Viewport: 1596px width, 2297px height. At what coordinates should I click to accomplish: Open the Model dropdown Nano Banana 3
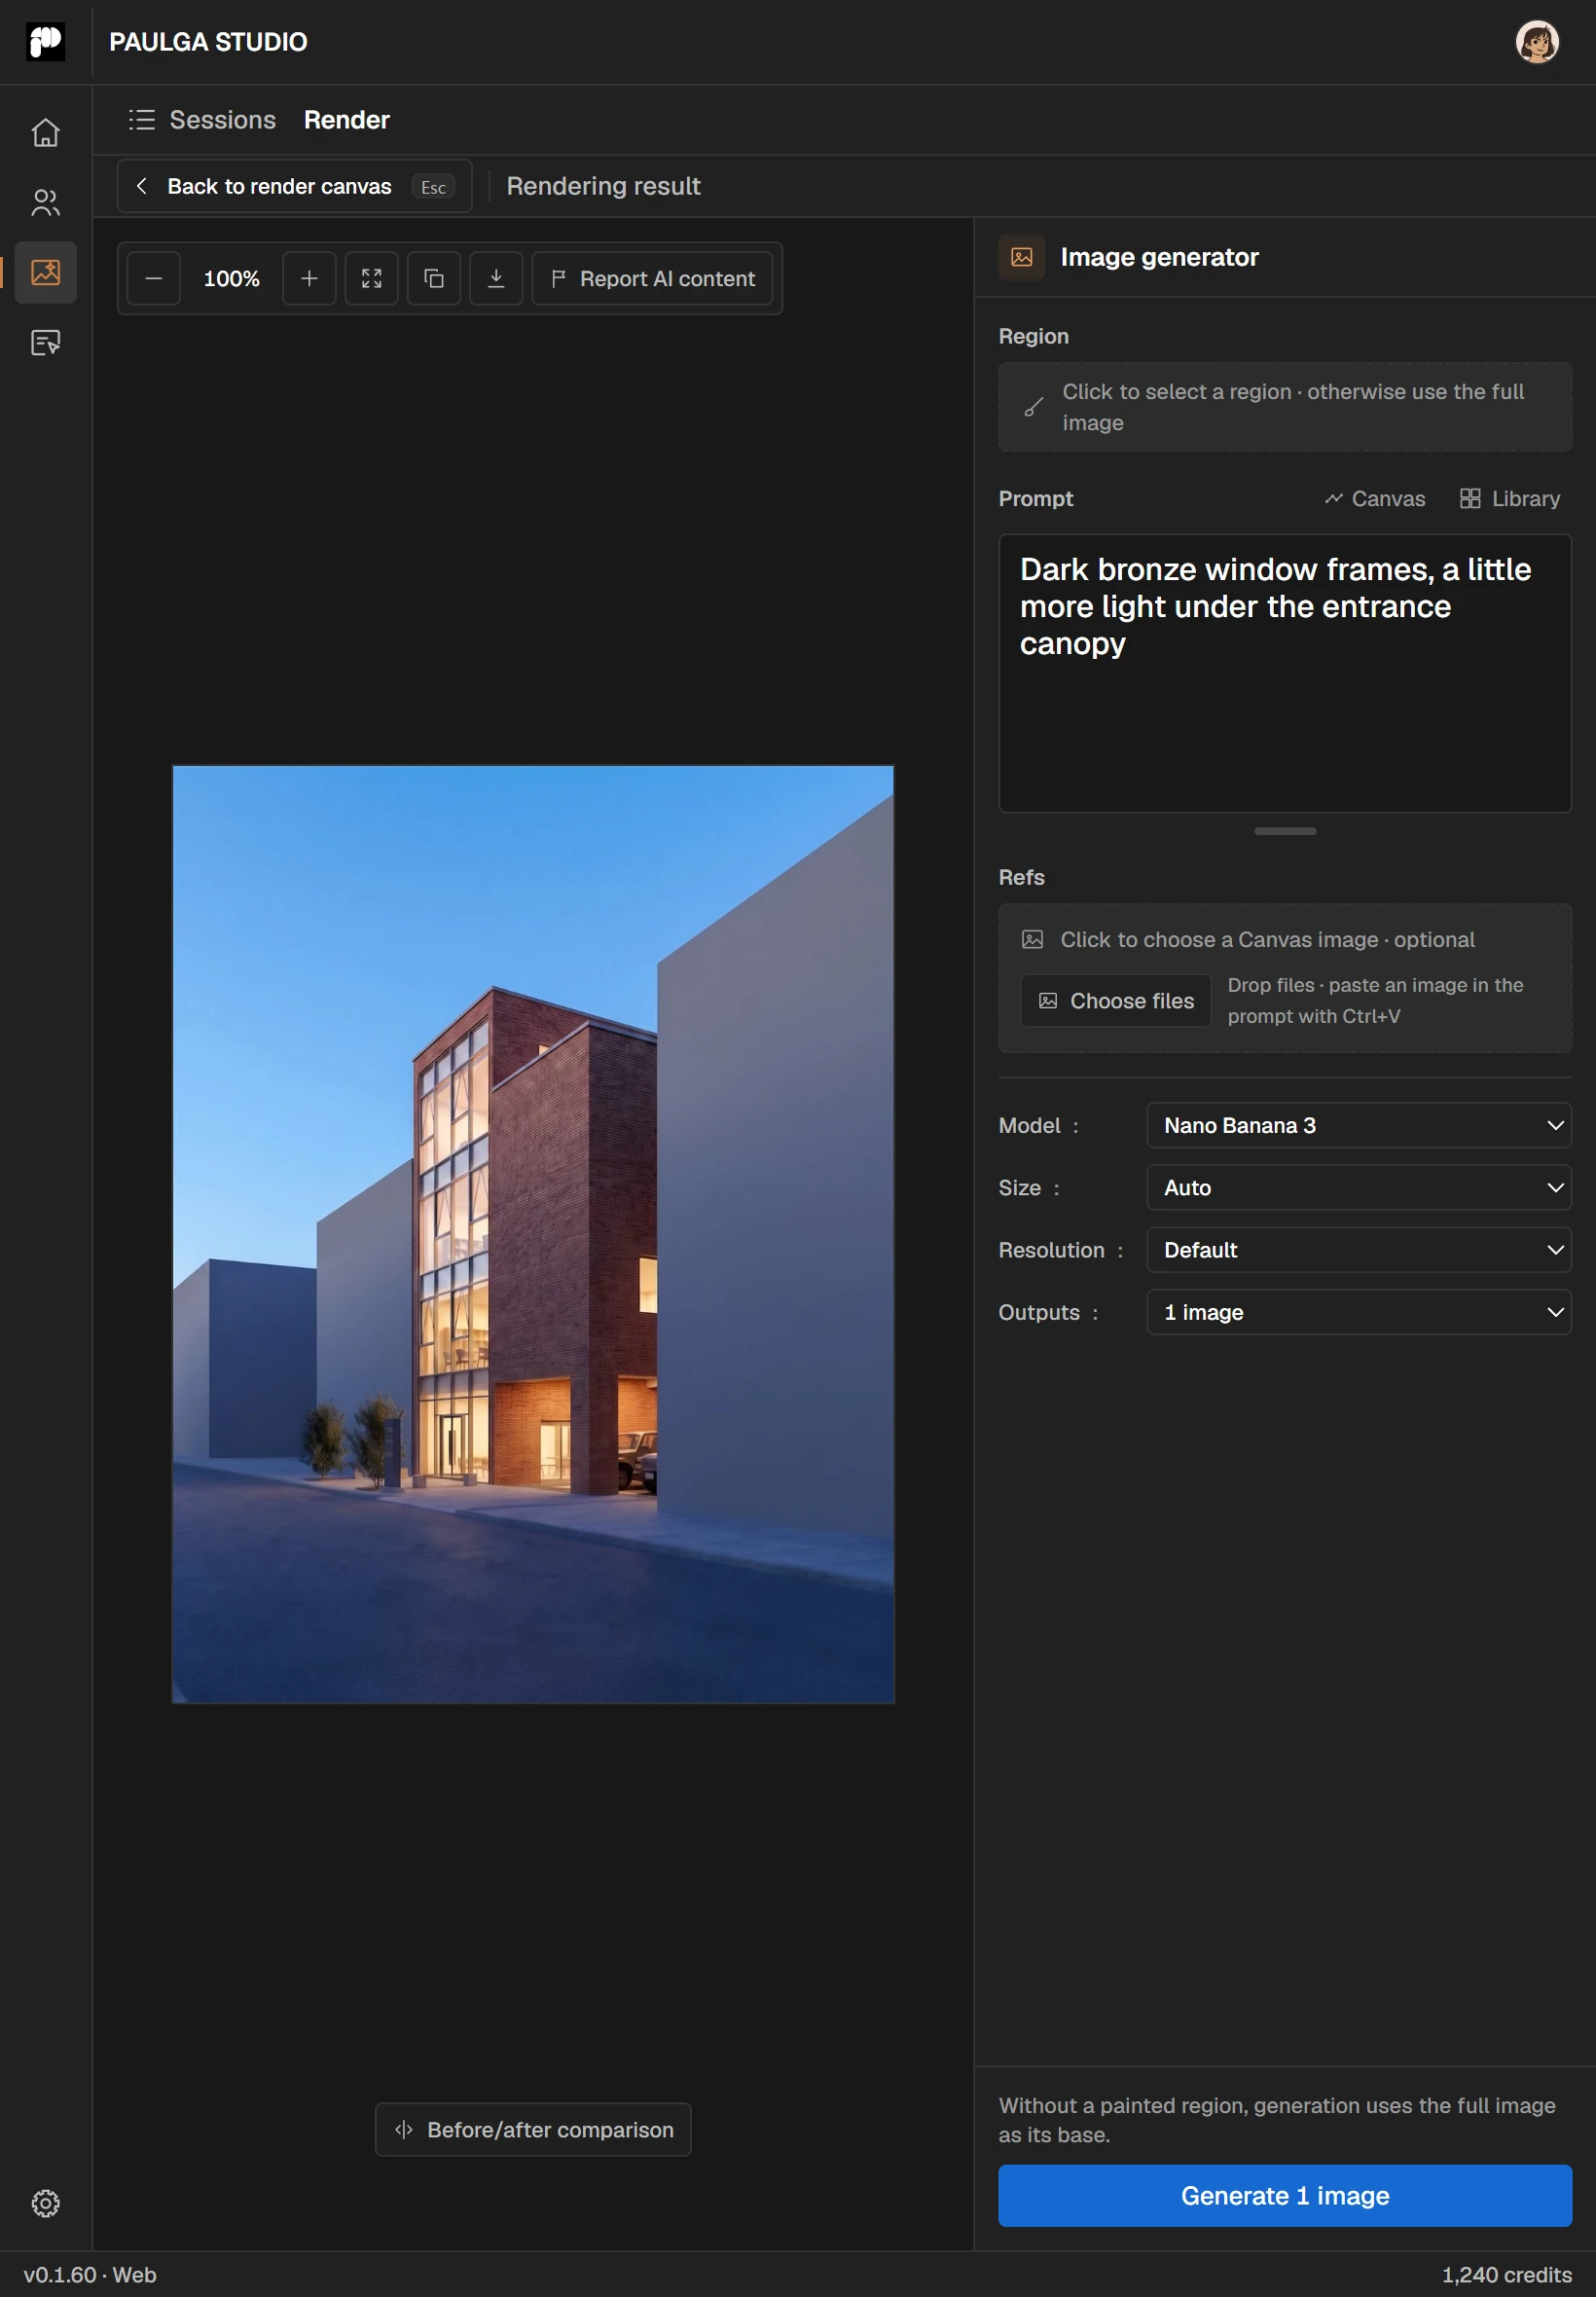click(x=1359, y=1125)
